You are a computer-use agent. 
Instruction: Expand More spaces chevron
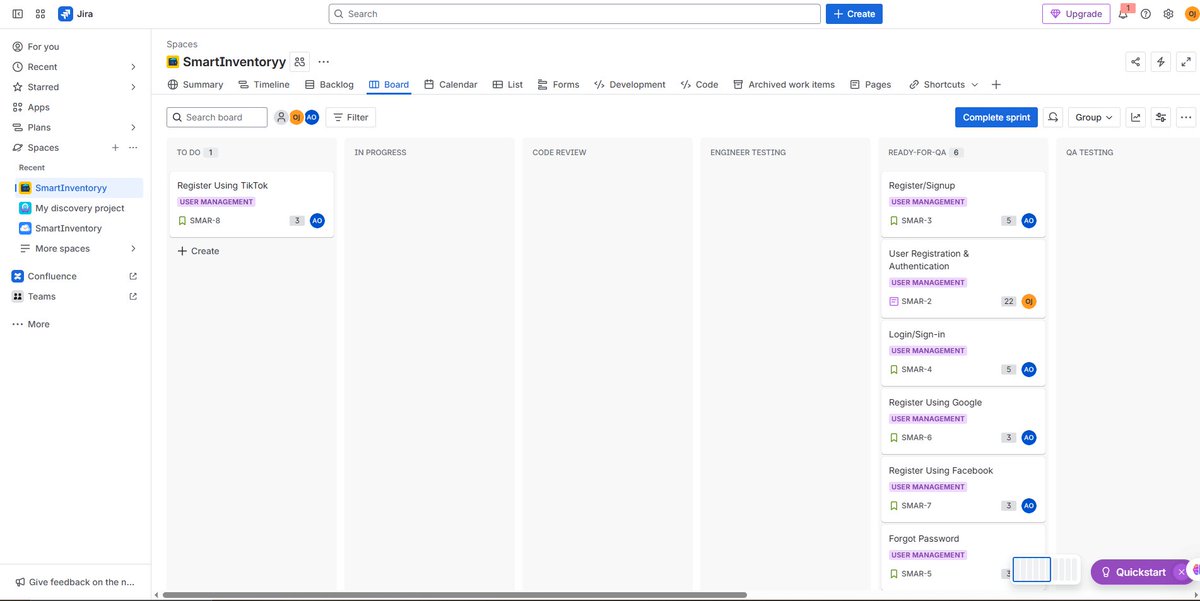click(133, 248)
